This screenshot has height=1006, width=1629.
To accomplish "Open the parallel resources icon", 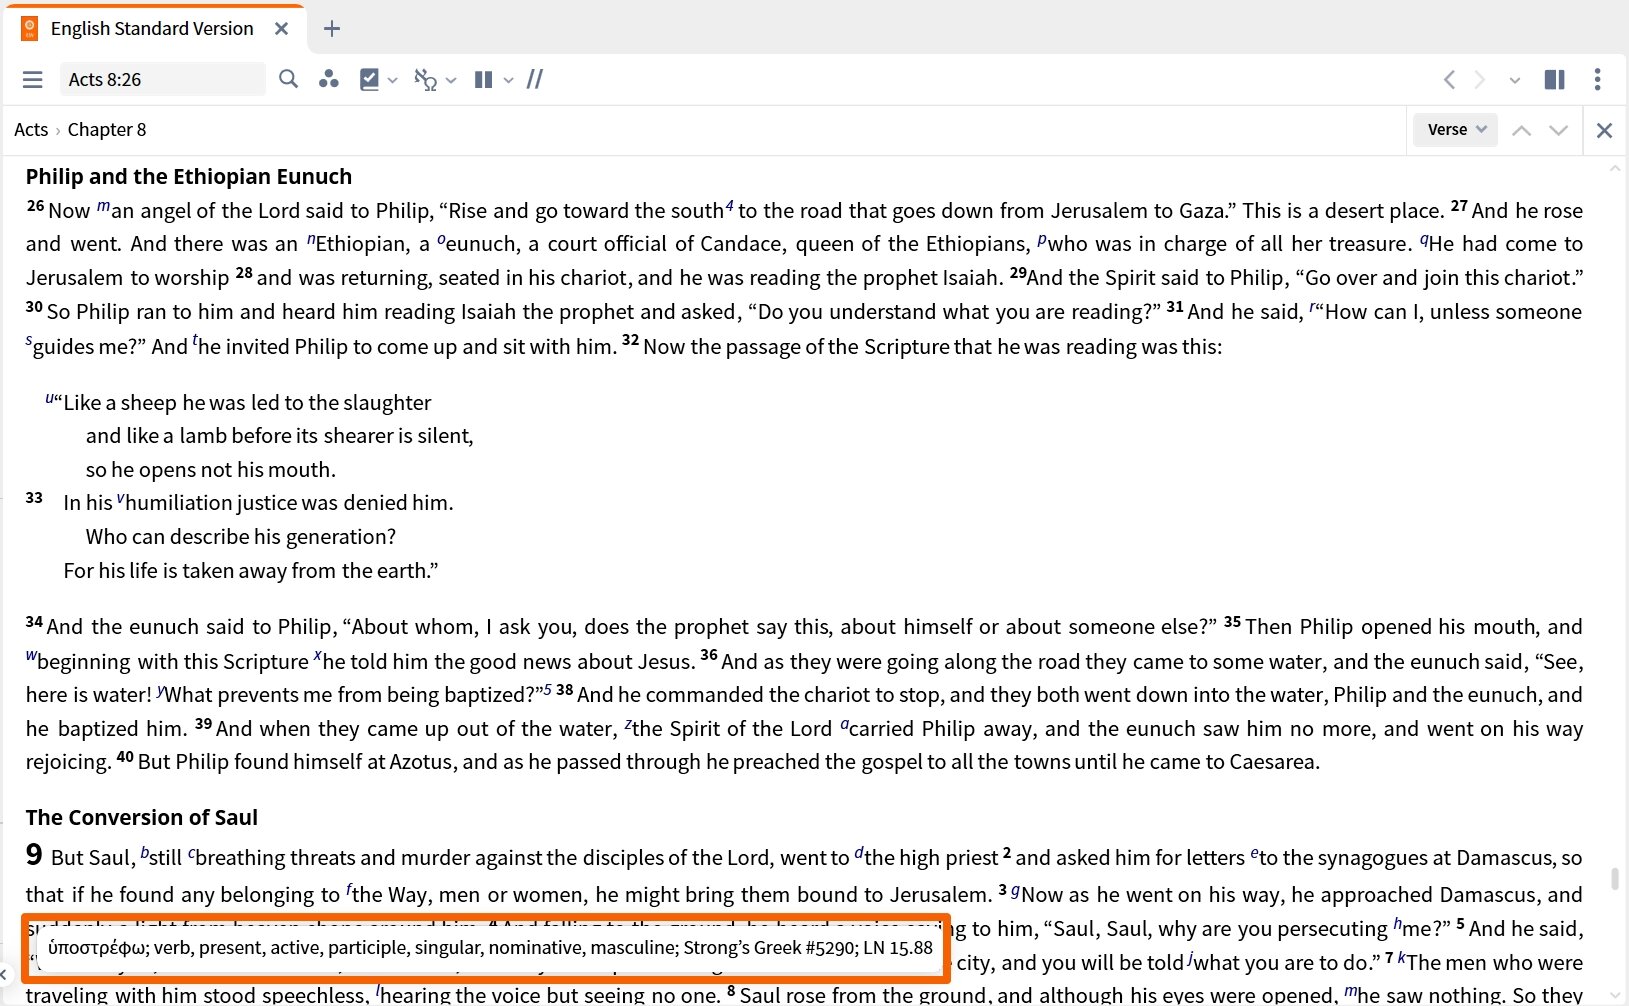I will click(x=328, y=79).
